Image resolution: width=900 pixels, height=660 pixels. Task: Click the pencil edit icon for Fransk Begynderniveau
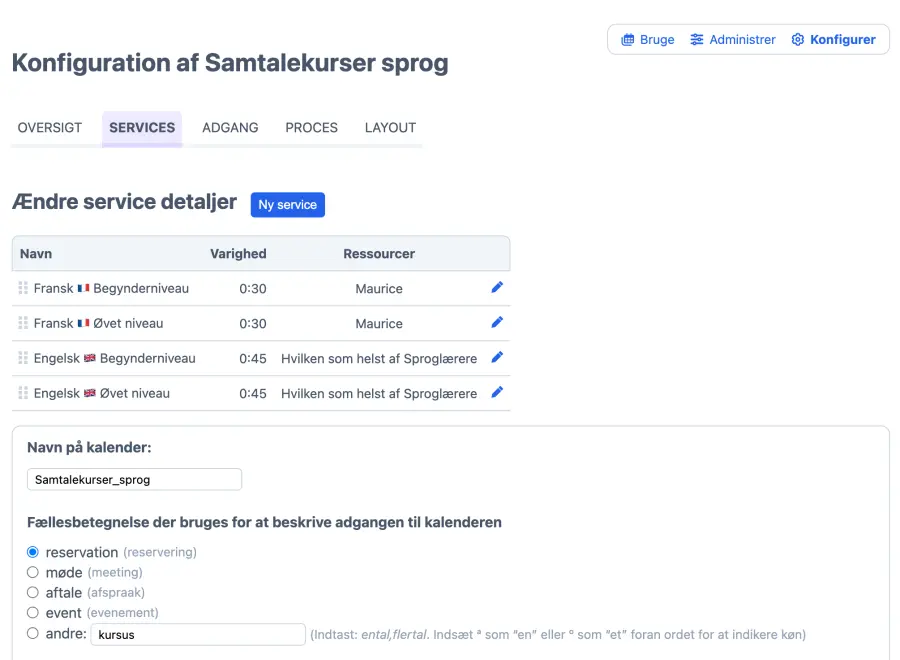[x=497, y=288]
